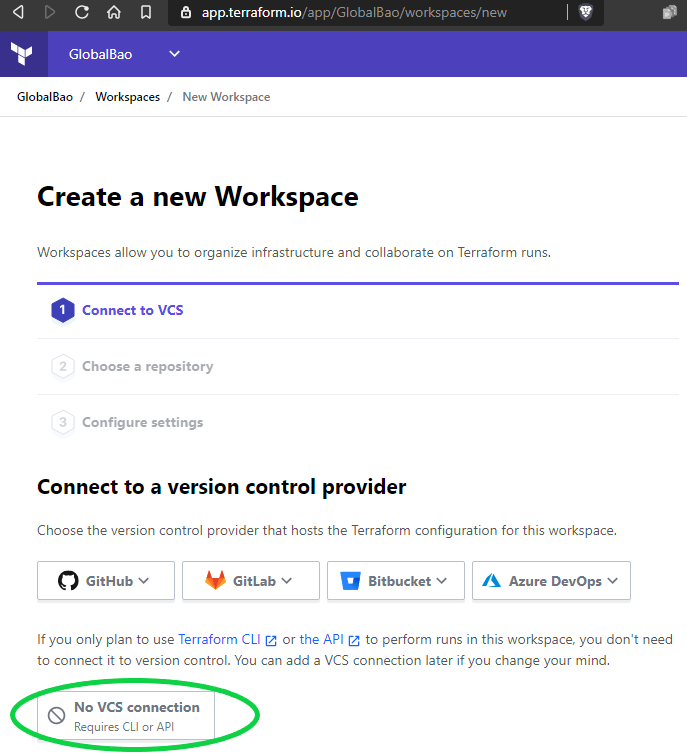
Task: Open the GlobalBao organization dropdown
Action: coord(124,54)
